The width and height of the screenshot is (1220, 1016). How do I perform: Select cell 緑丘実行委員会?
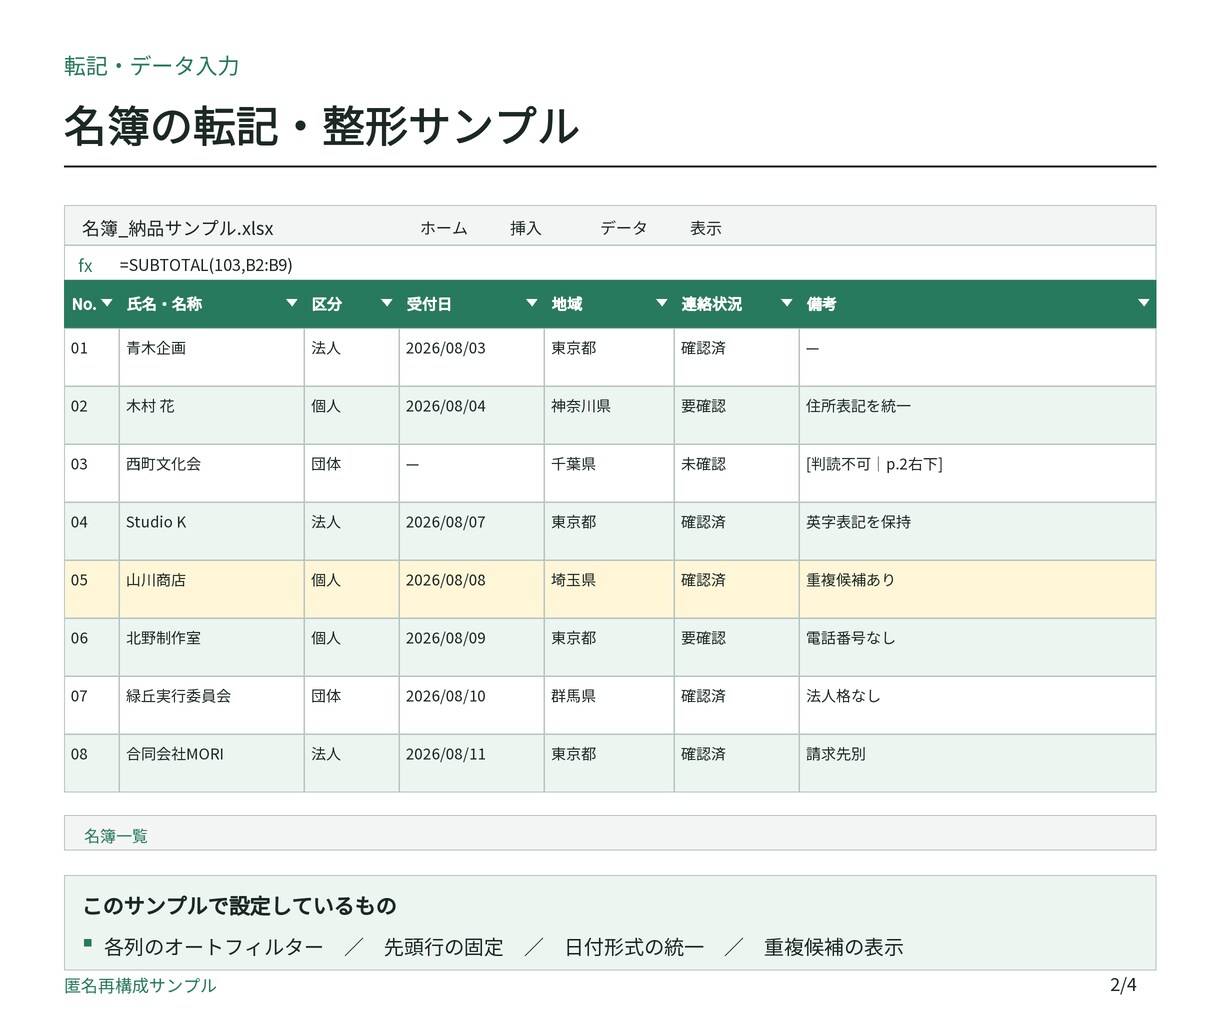click(212, 705)
